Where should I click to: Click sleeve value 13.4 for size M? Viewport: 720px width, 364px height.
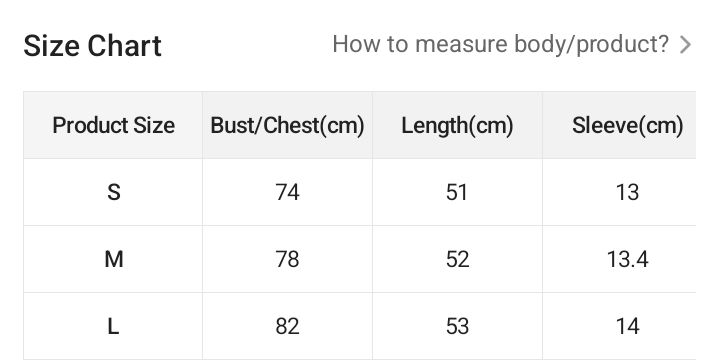[x=627, y=259]
